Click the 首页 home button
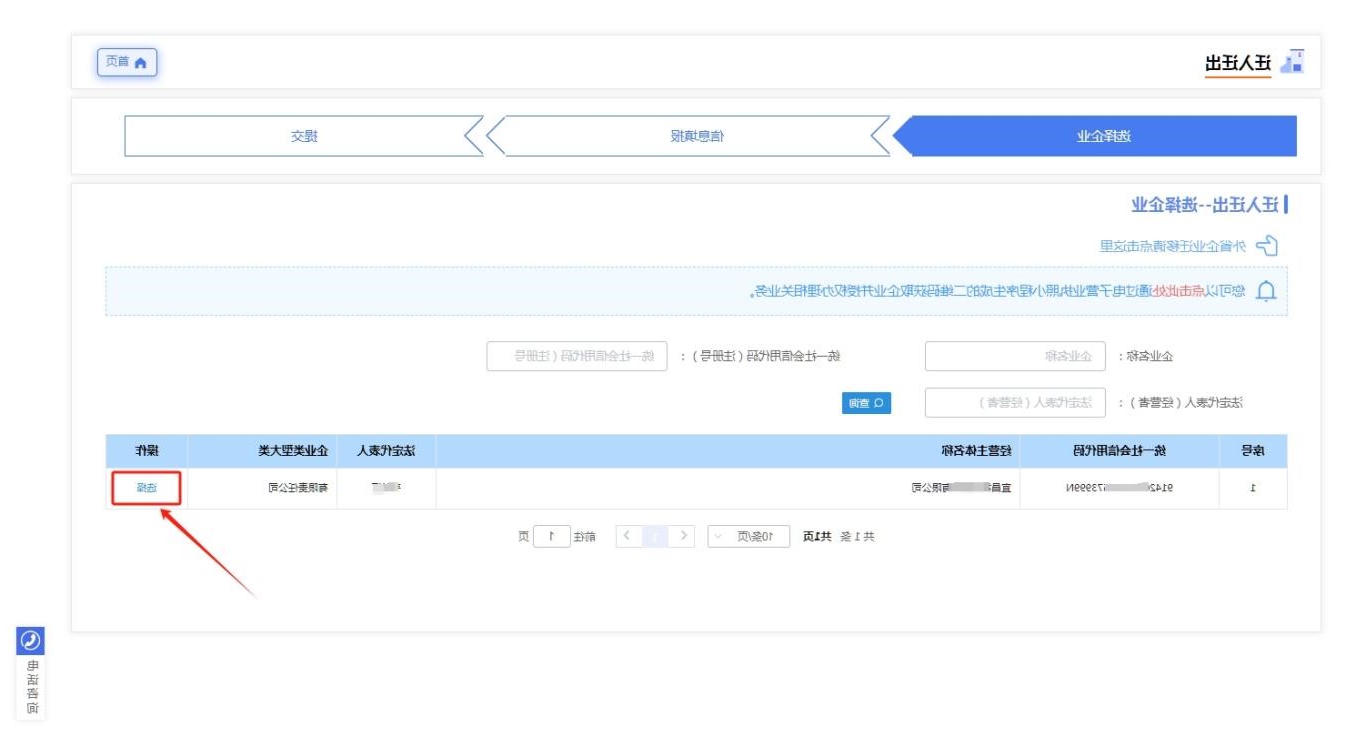 coord(127,62)
